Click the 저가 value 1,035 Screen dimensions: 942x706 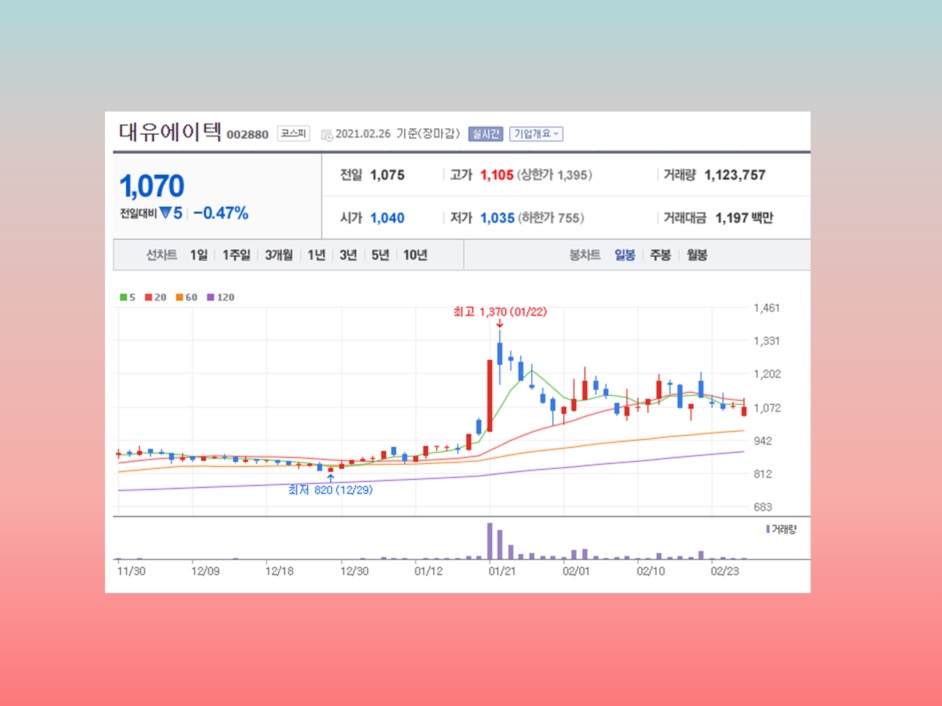[x=497, y=218]
